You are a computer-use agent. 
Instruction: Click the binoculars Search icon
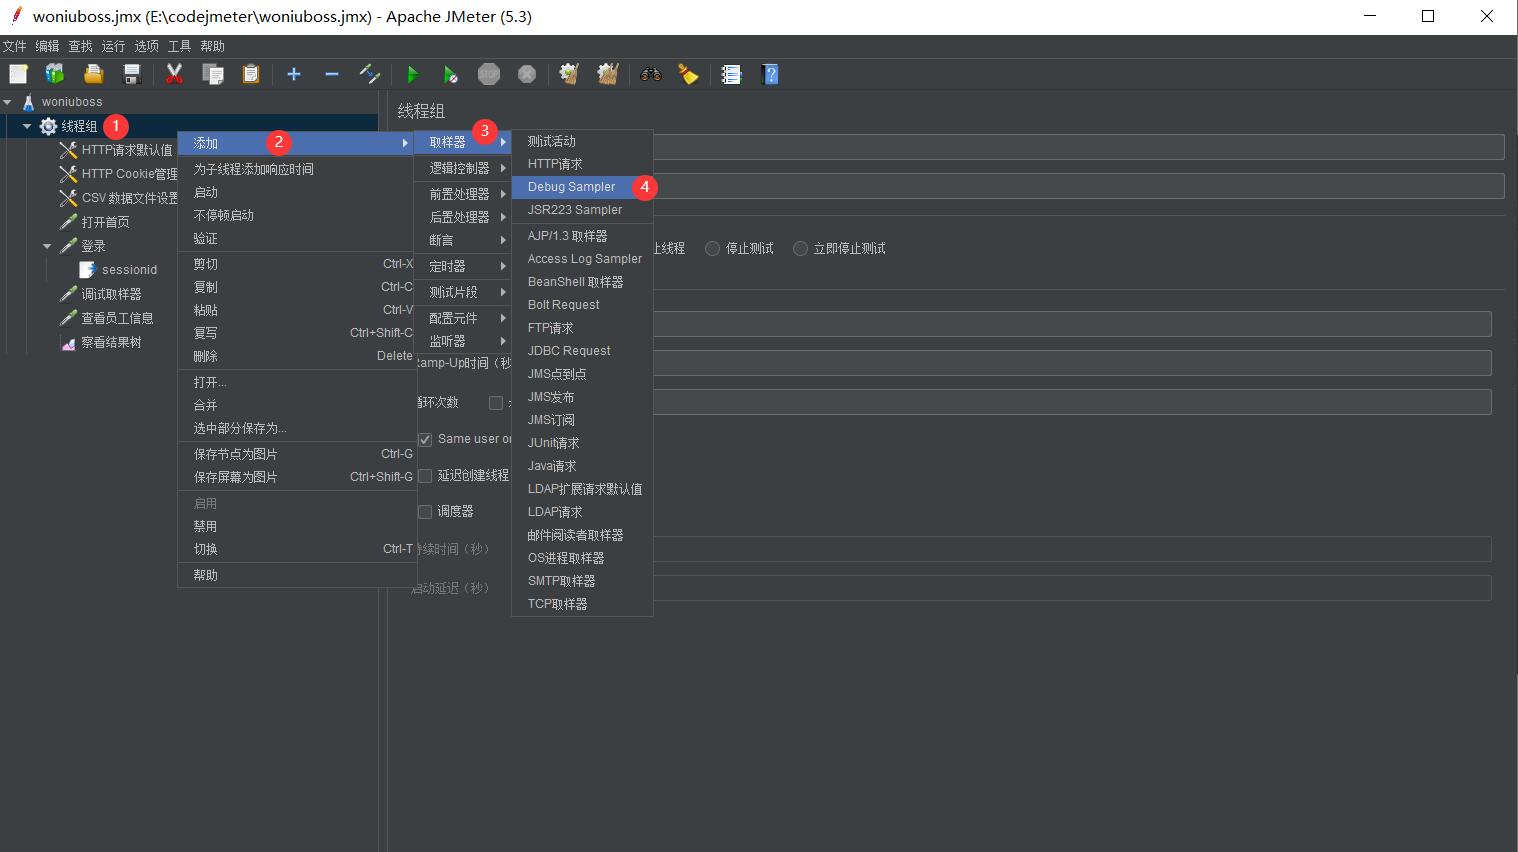(651, 74)
